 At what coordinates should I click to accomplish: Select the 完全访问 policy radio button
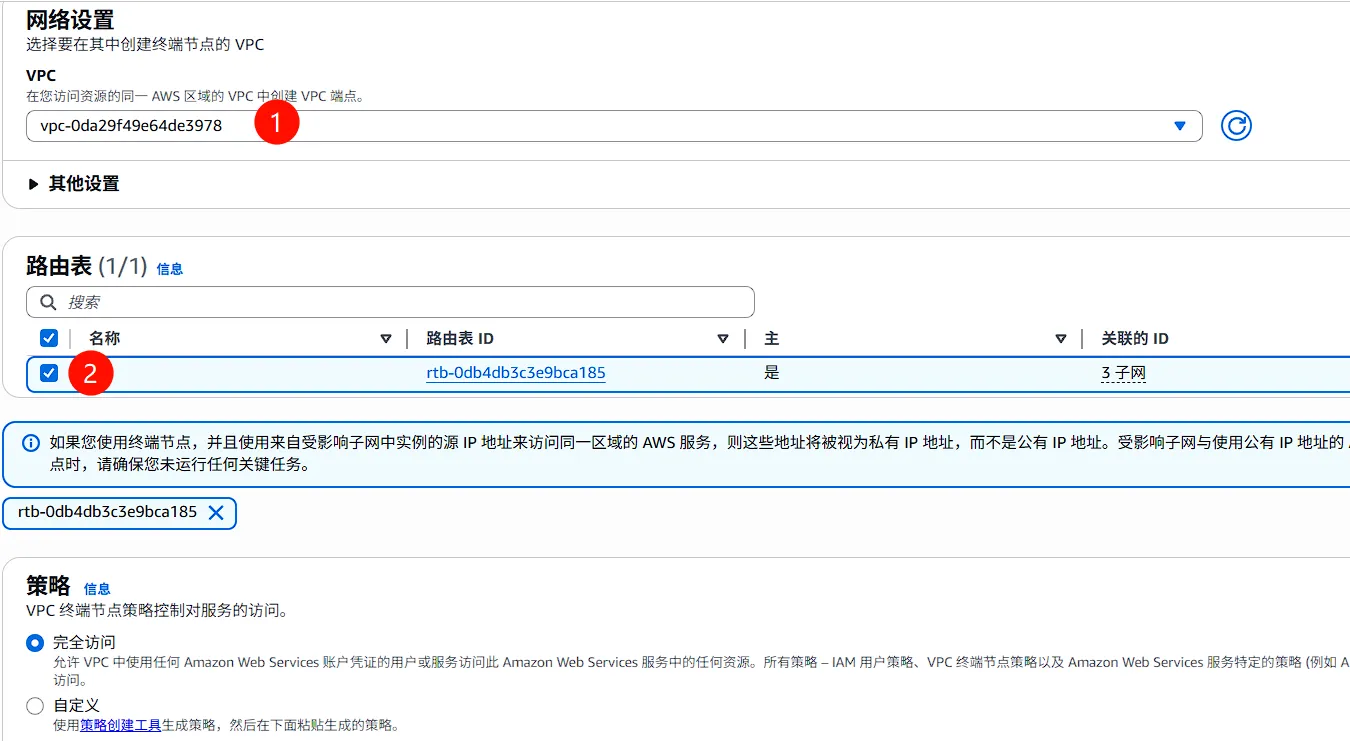[34, 642]
